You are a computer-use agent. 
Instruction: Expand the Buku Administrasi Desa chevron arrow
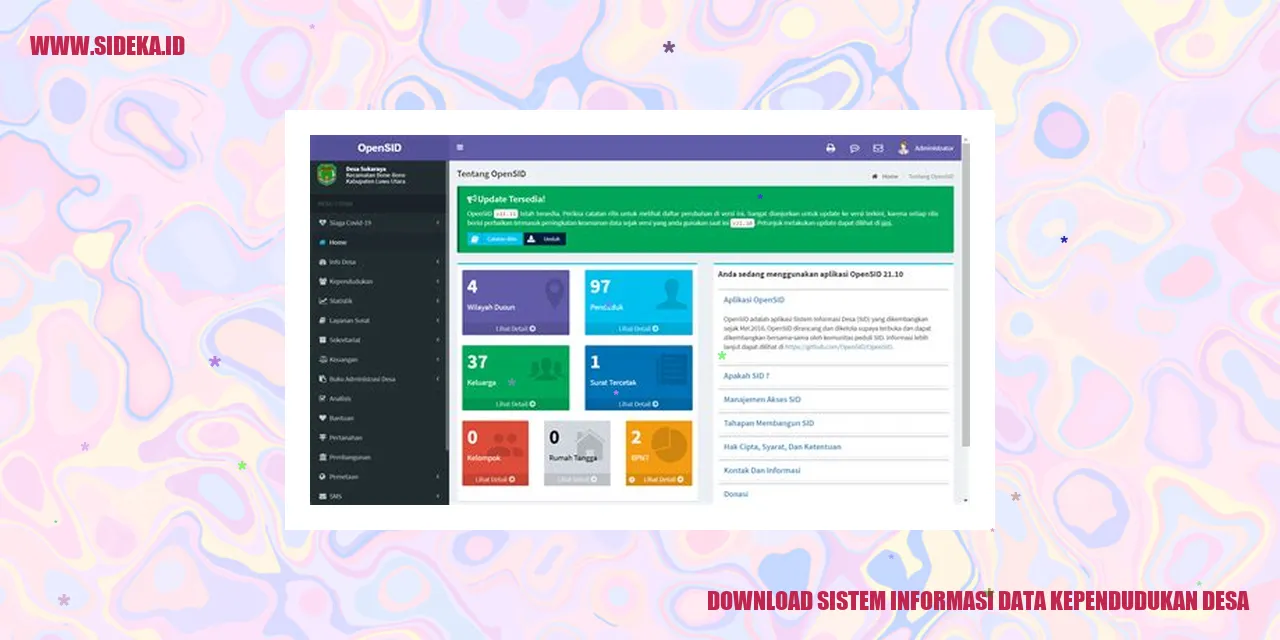click(438, 379)
